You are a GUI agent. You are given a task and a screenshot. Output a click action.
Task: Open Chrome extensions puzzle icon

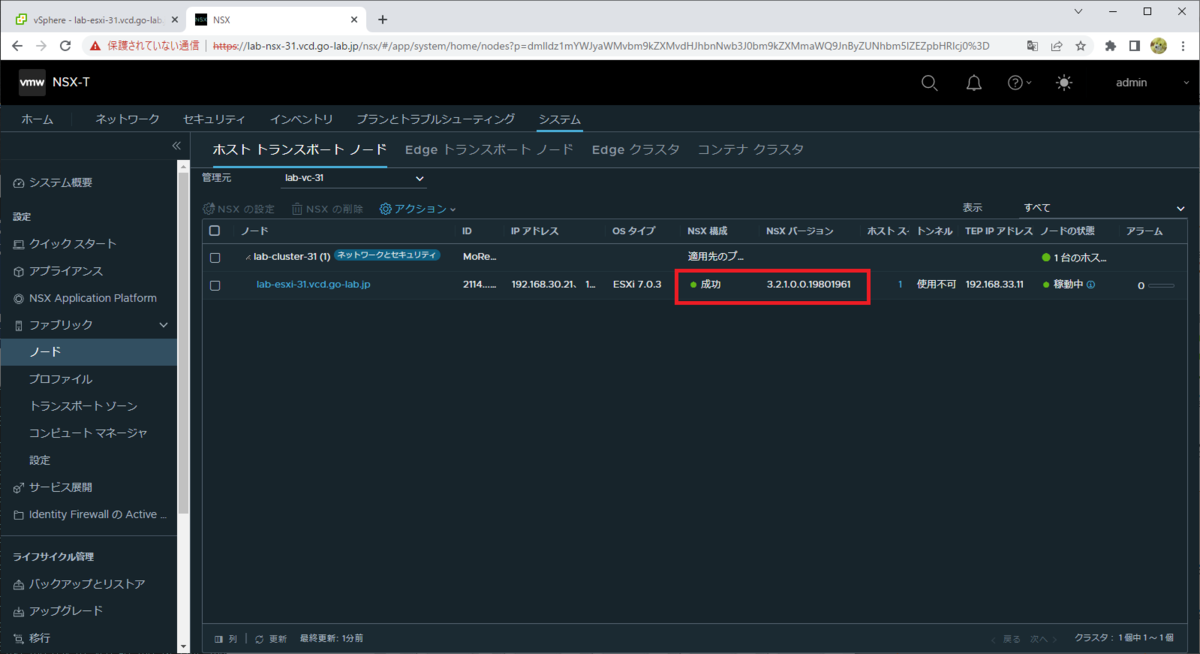(1110, 46)
